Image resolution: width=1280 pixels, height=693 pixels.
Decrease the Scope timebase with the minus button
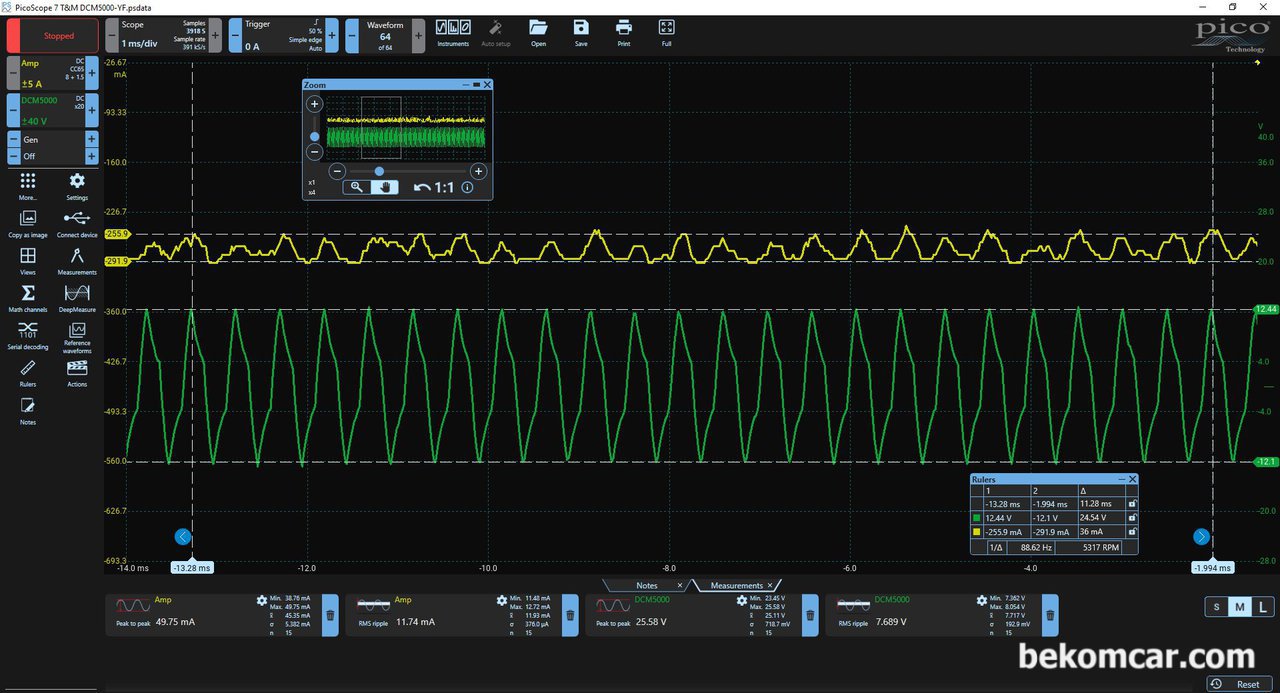coord(112,35)
